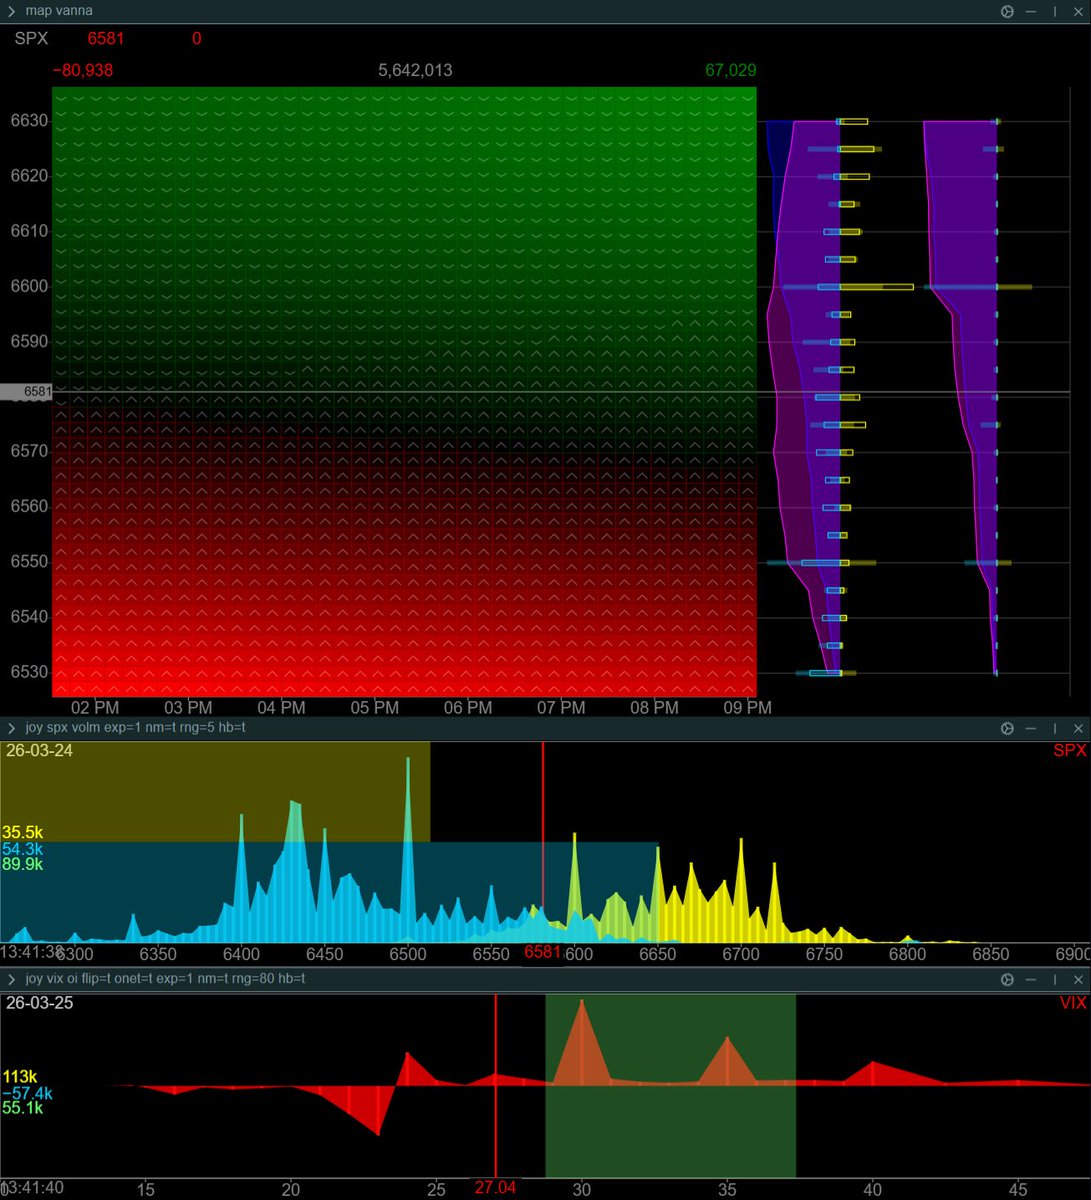This screenshot has width=1091, height=1200.
Task: Click the green 67,029 maximum value
Action: (730, 71)
